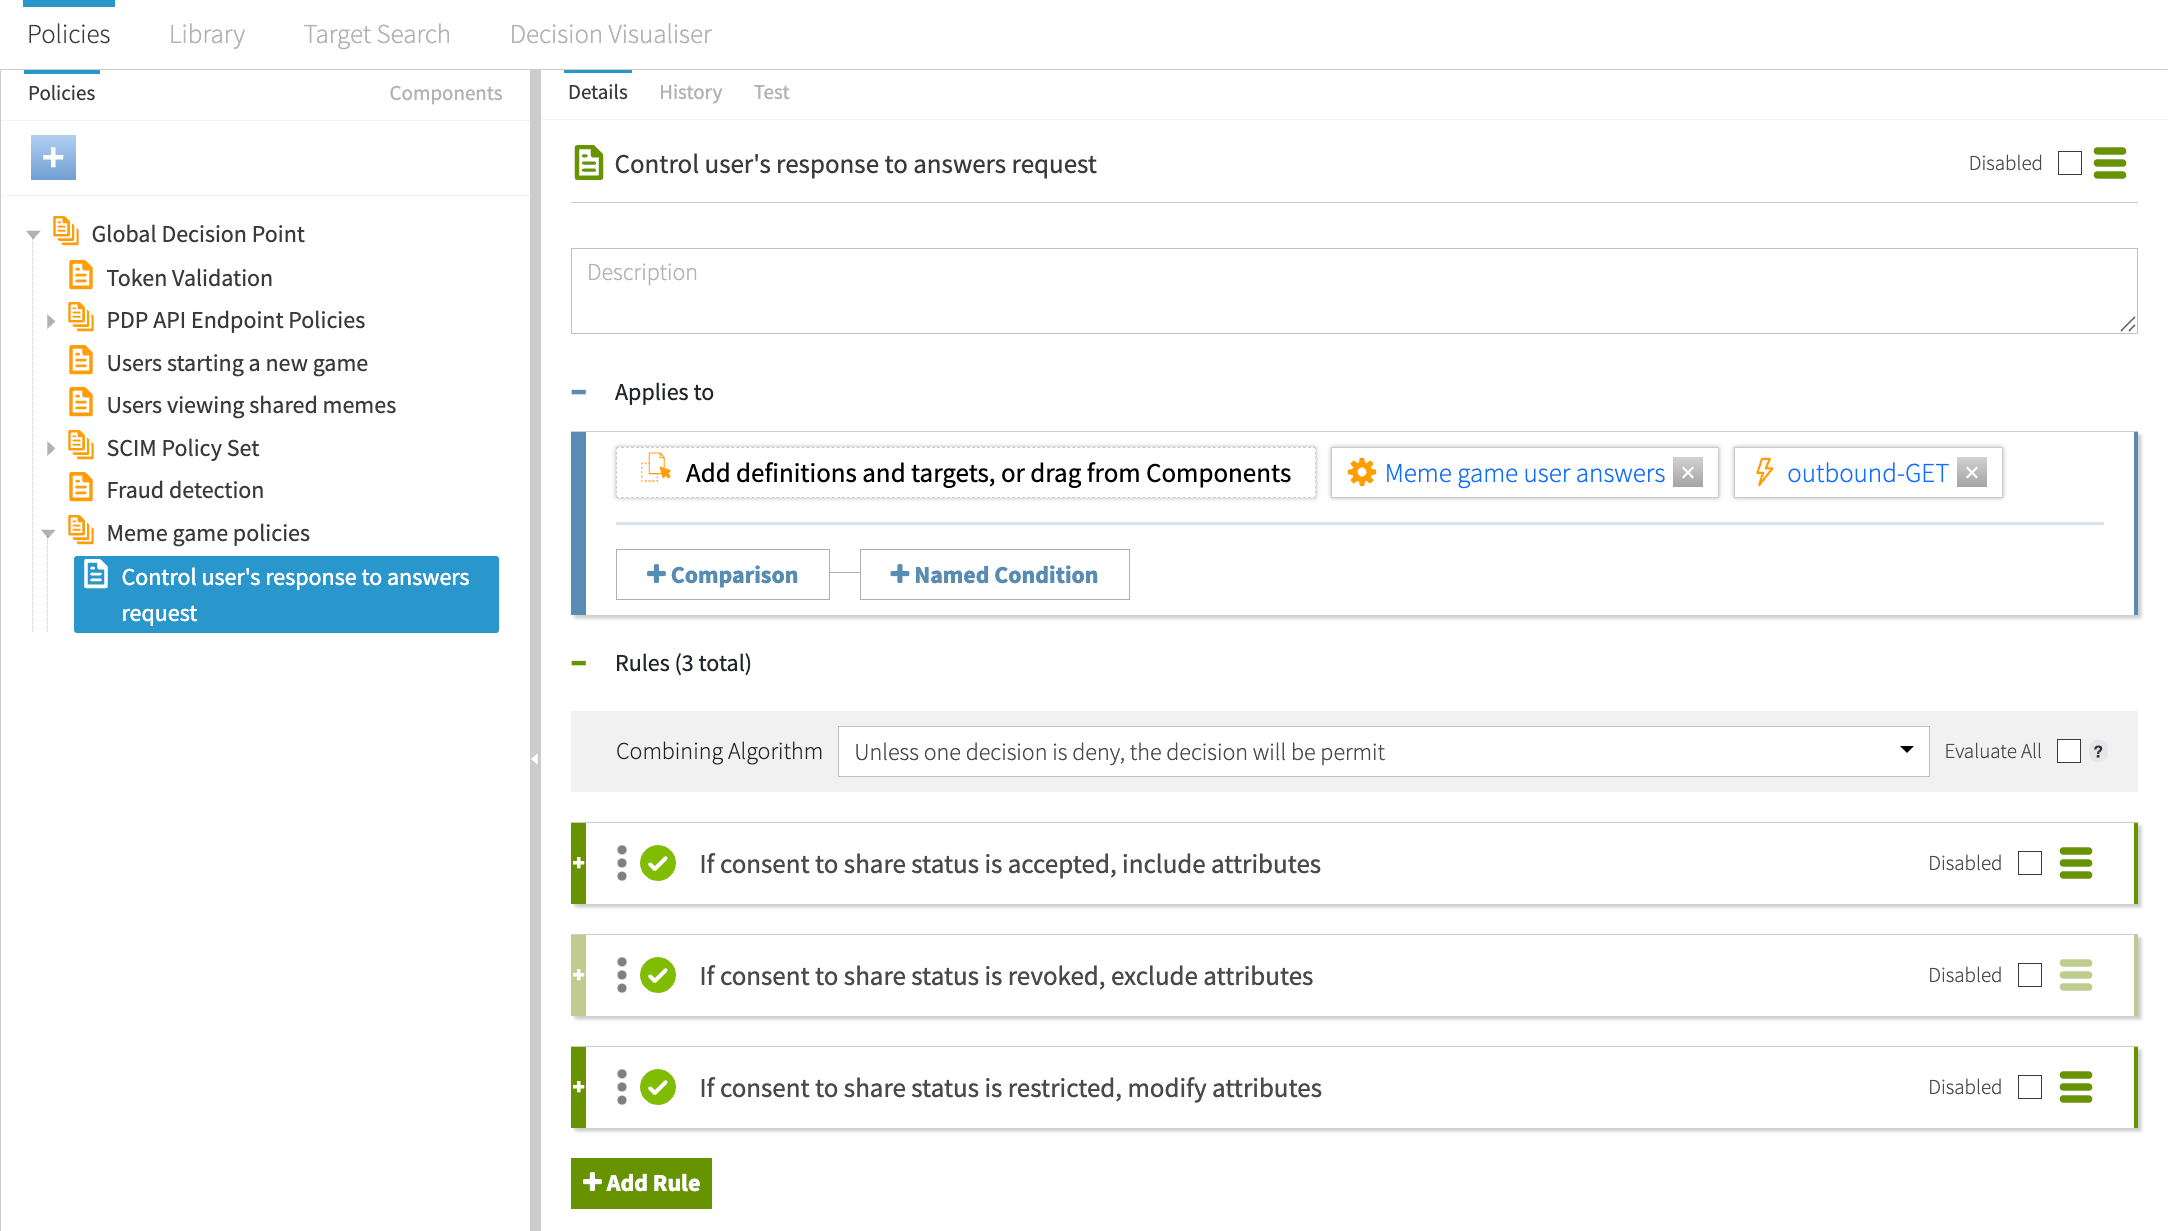This screenshot has width=2168, height=1231.
Task: Open hamburger menu of revoked consent rule
Action: tap(2076, 975)
